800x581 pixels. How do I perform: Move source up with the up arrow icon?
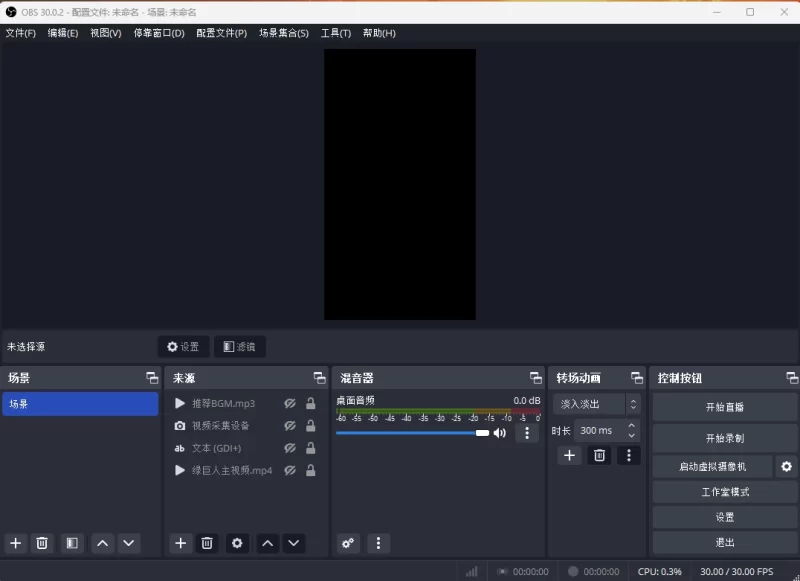tap(268, 543)
